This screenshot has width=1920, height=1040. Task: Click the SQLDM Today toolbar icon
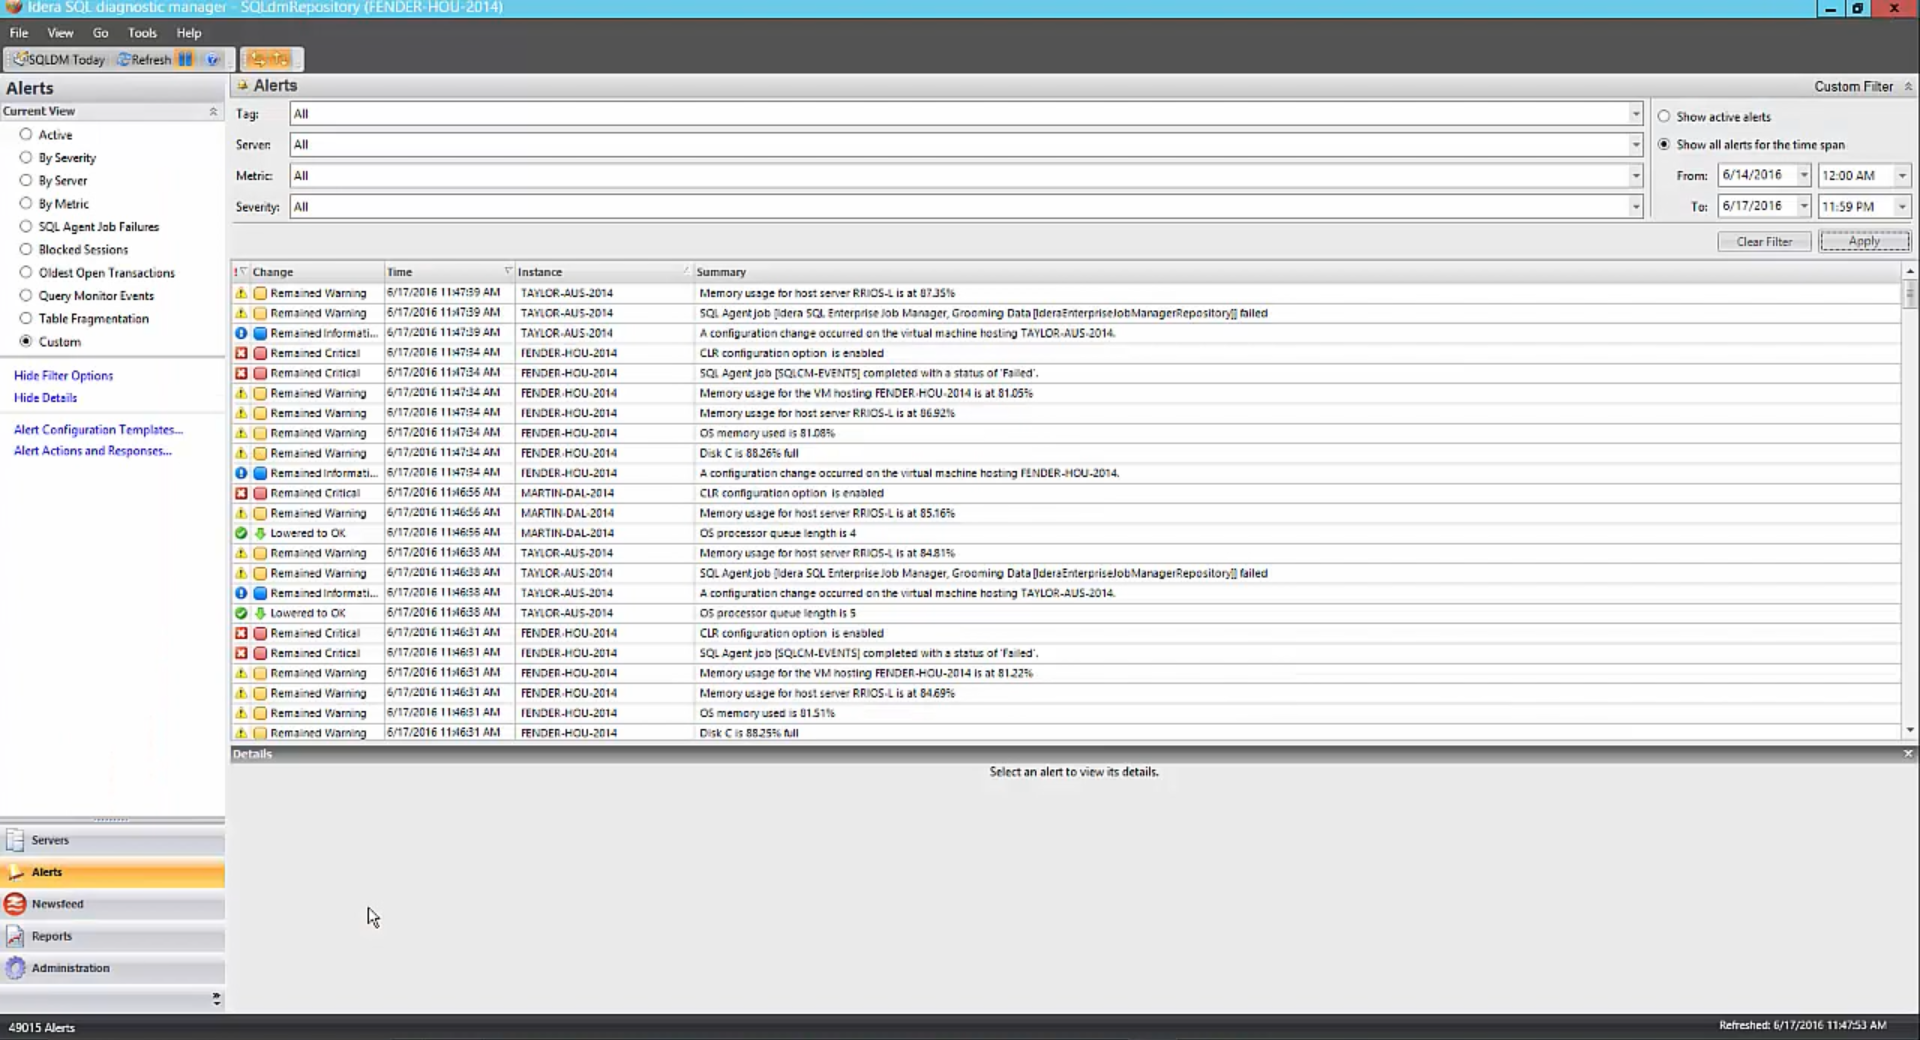click(x=58, y=60)
